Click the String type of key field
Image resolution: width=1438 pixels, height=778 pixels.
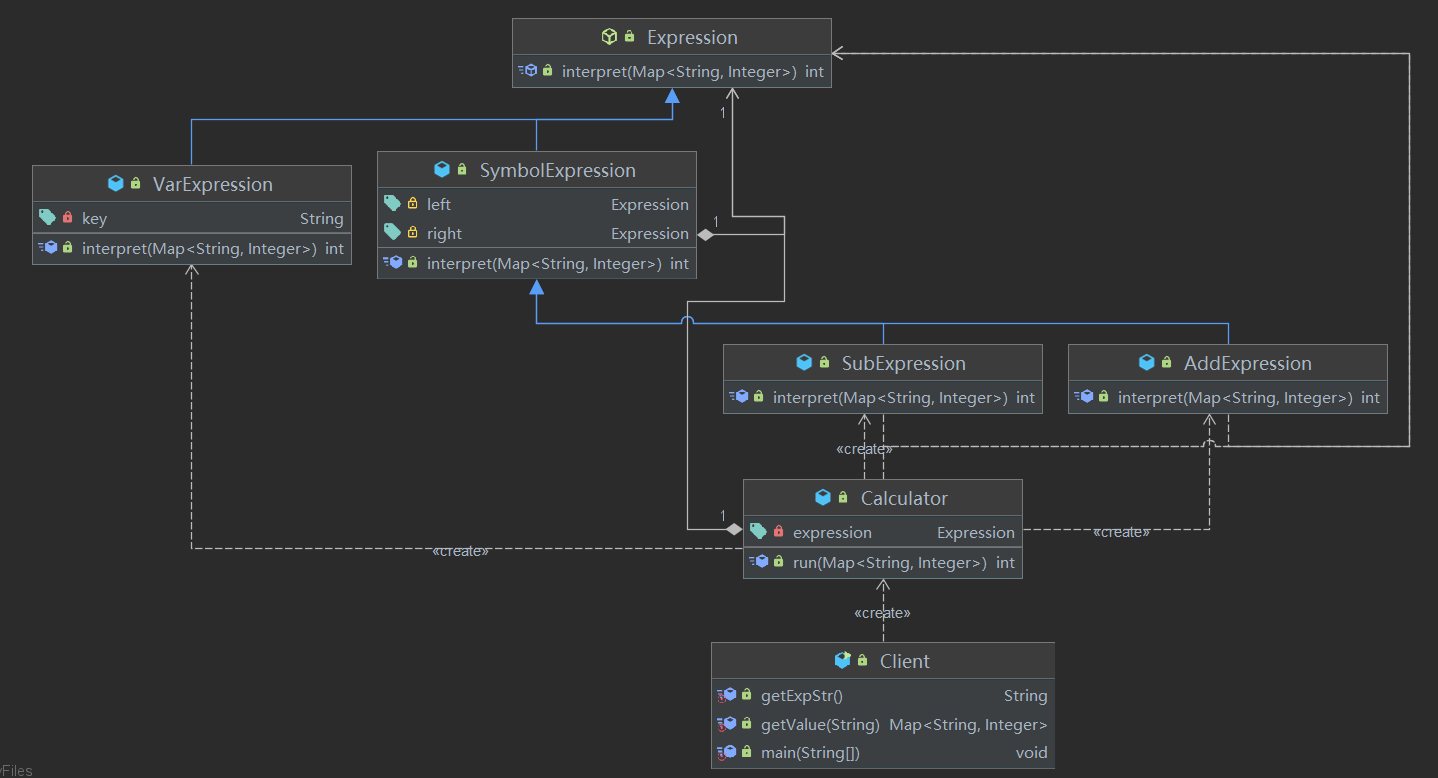pos(321,218)
